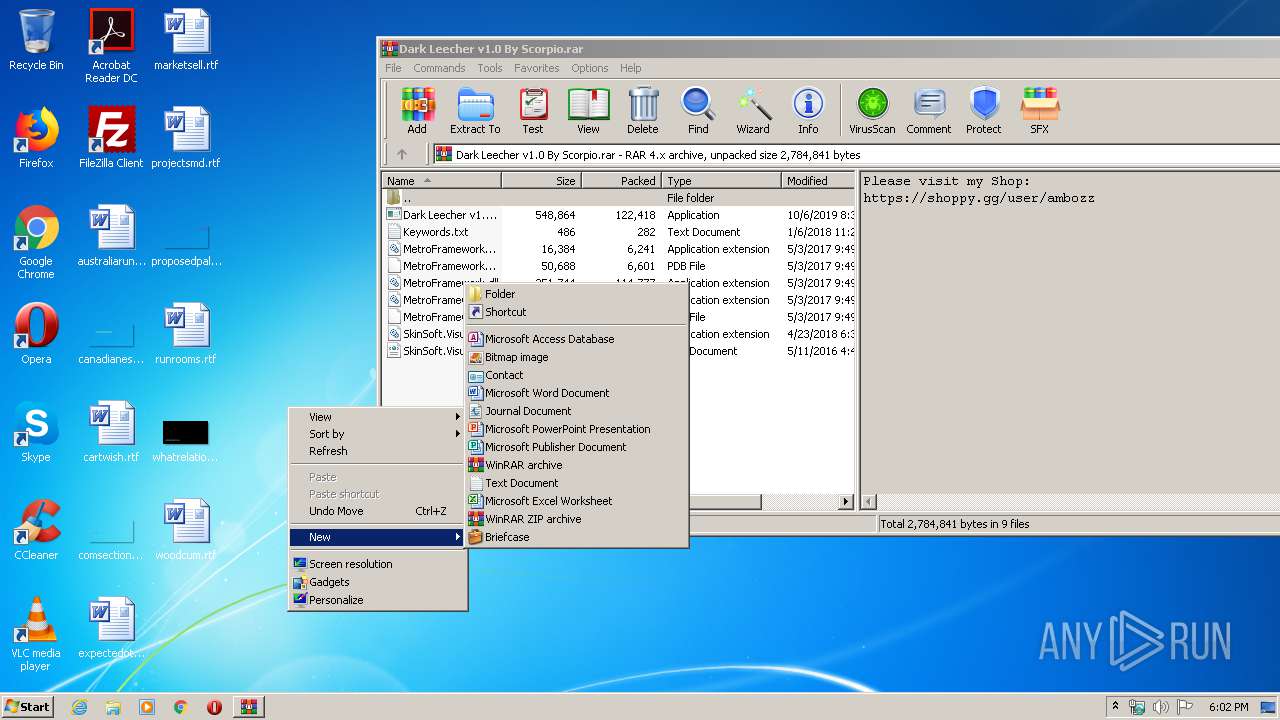Screen dimensions: 1280x720
Task: Open Gadgets from the context menu
Action: 378,582
